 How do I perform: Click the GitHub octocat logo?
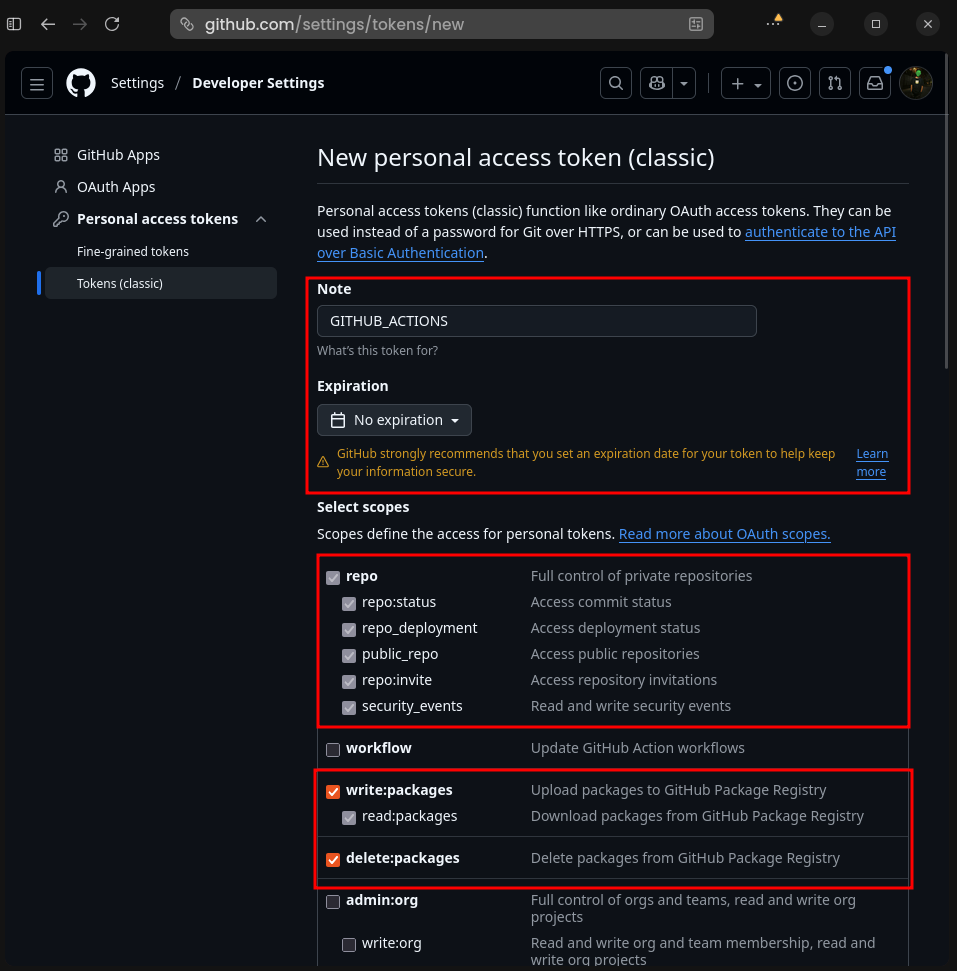point(80,83)
